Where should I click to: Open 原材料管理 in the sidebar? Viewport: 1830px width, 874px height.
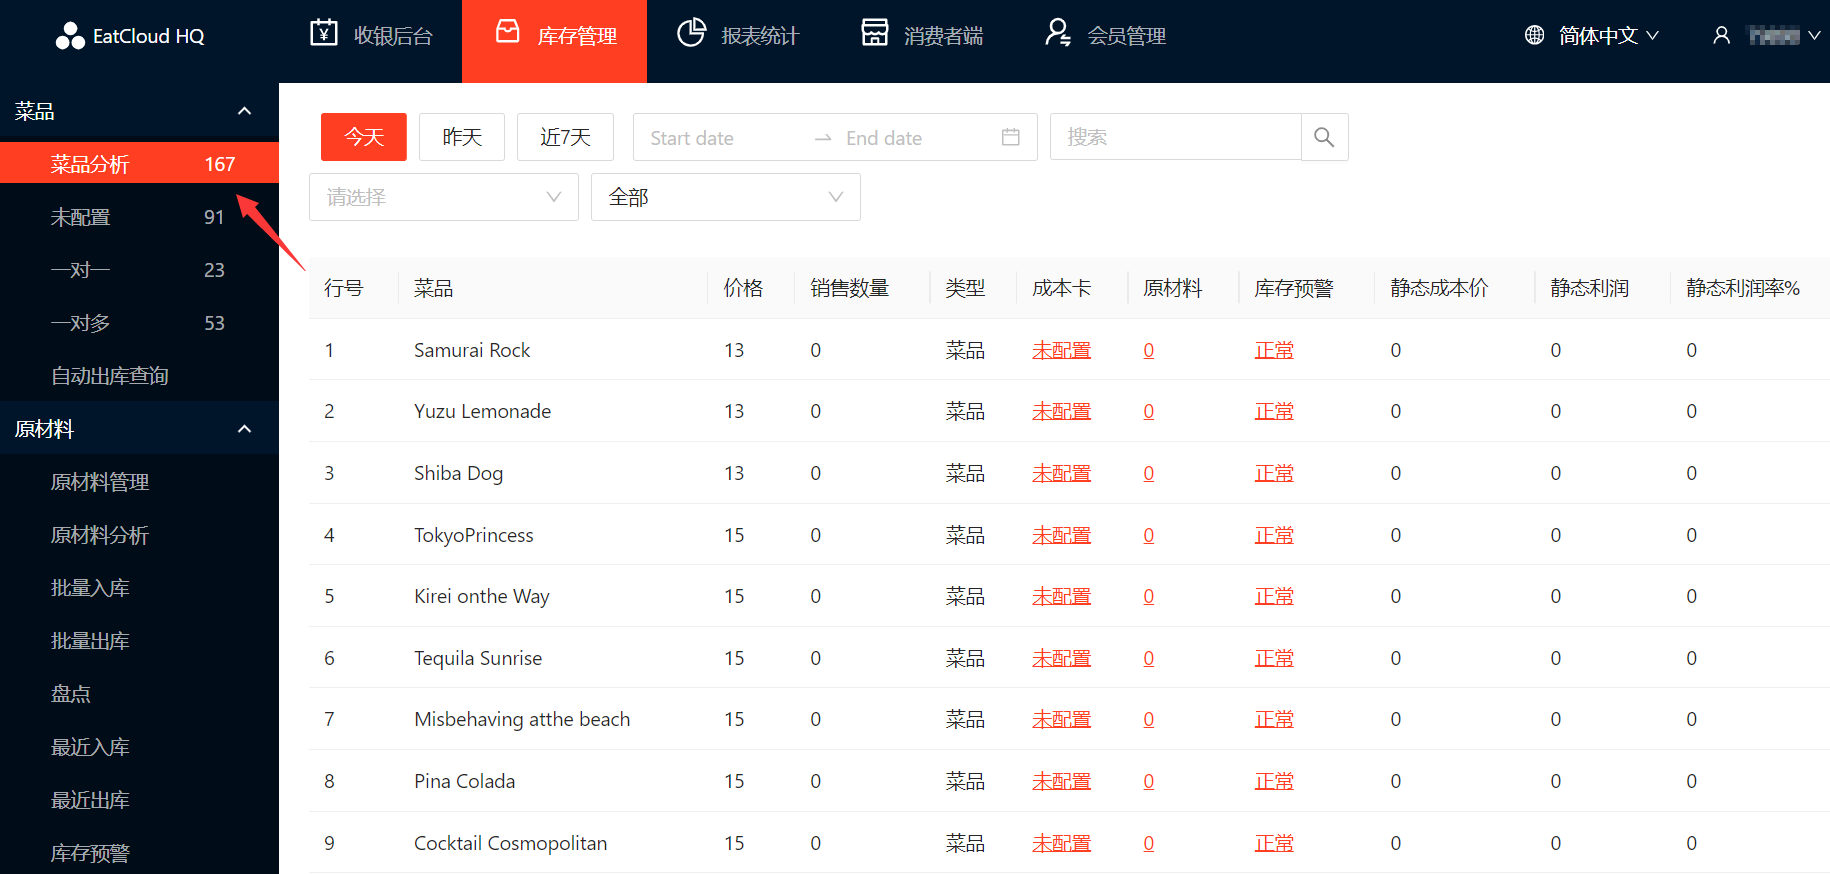point(139,482)
